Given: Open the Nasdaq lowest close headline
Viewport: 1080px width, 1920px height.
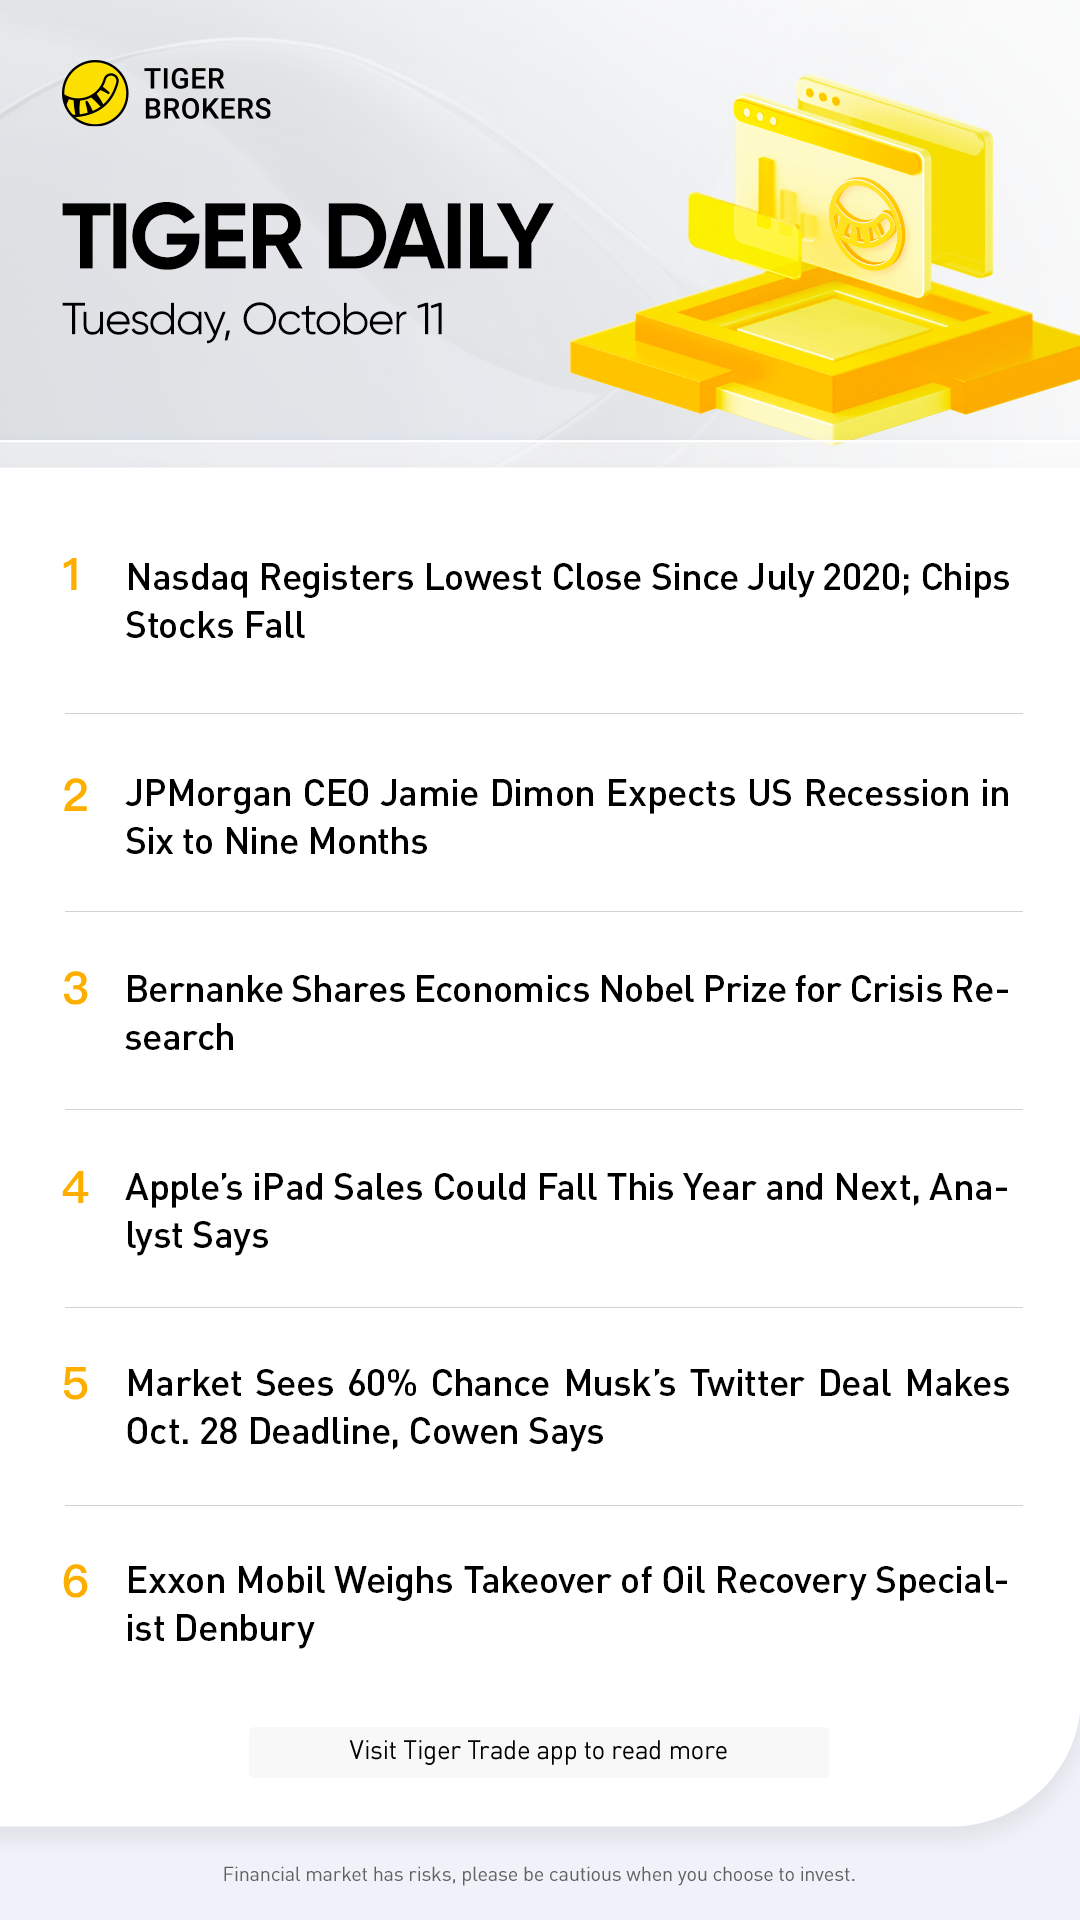Looking at the screenshot, I should [567, 601].
